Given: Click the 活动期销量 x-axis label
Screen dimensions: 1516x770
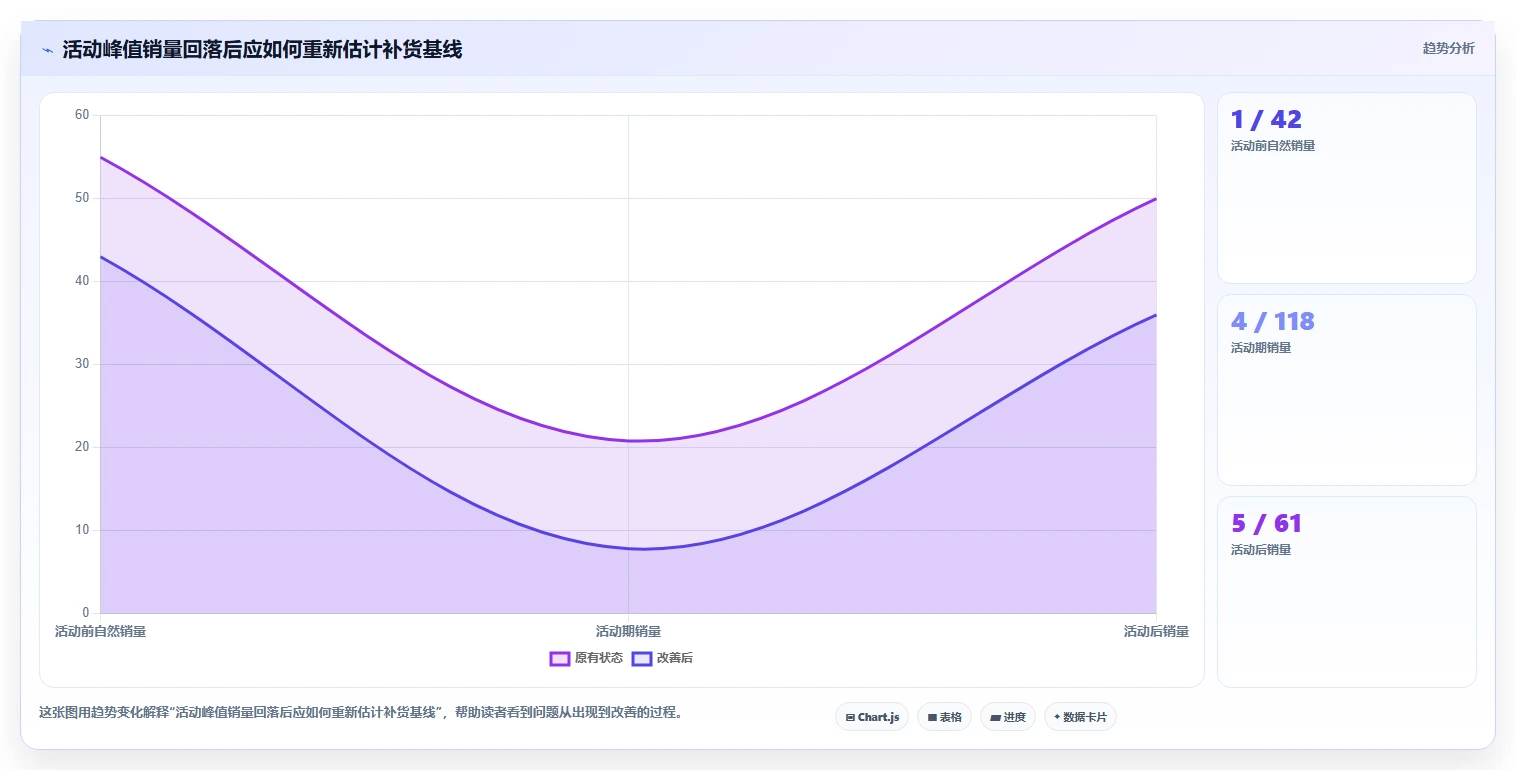Looking at the screenshot, I should pyautogui.click(x=628, y=632).
